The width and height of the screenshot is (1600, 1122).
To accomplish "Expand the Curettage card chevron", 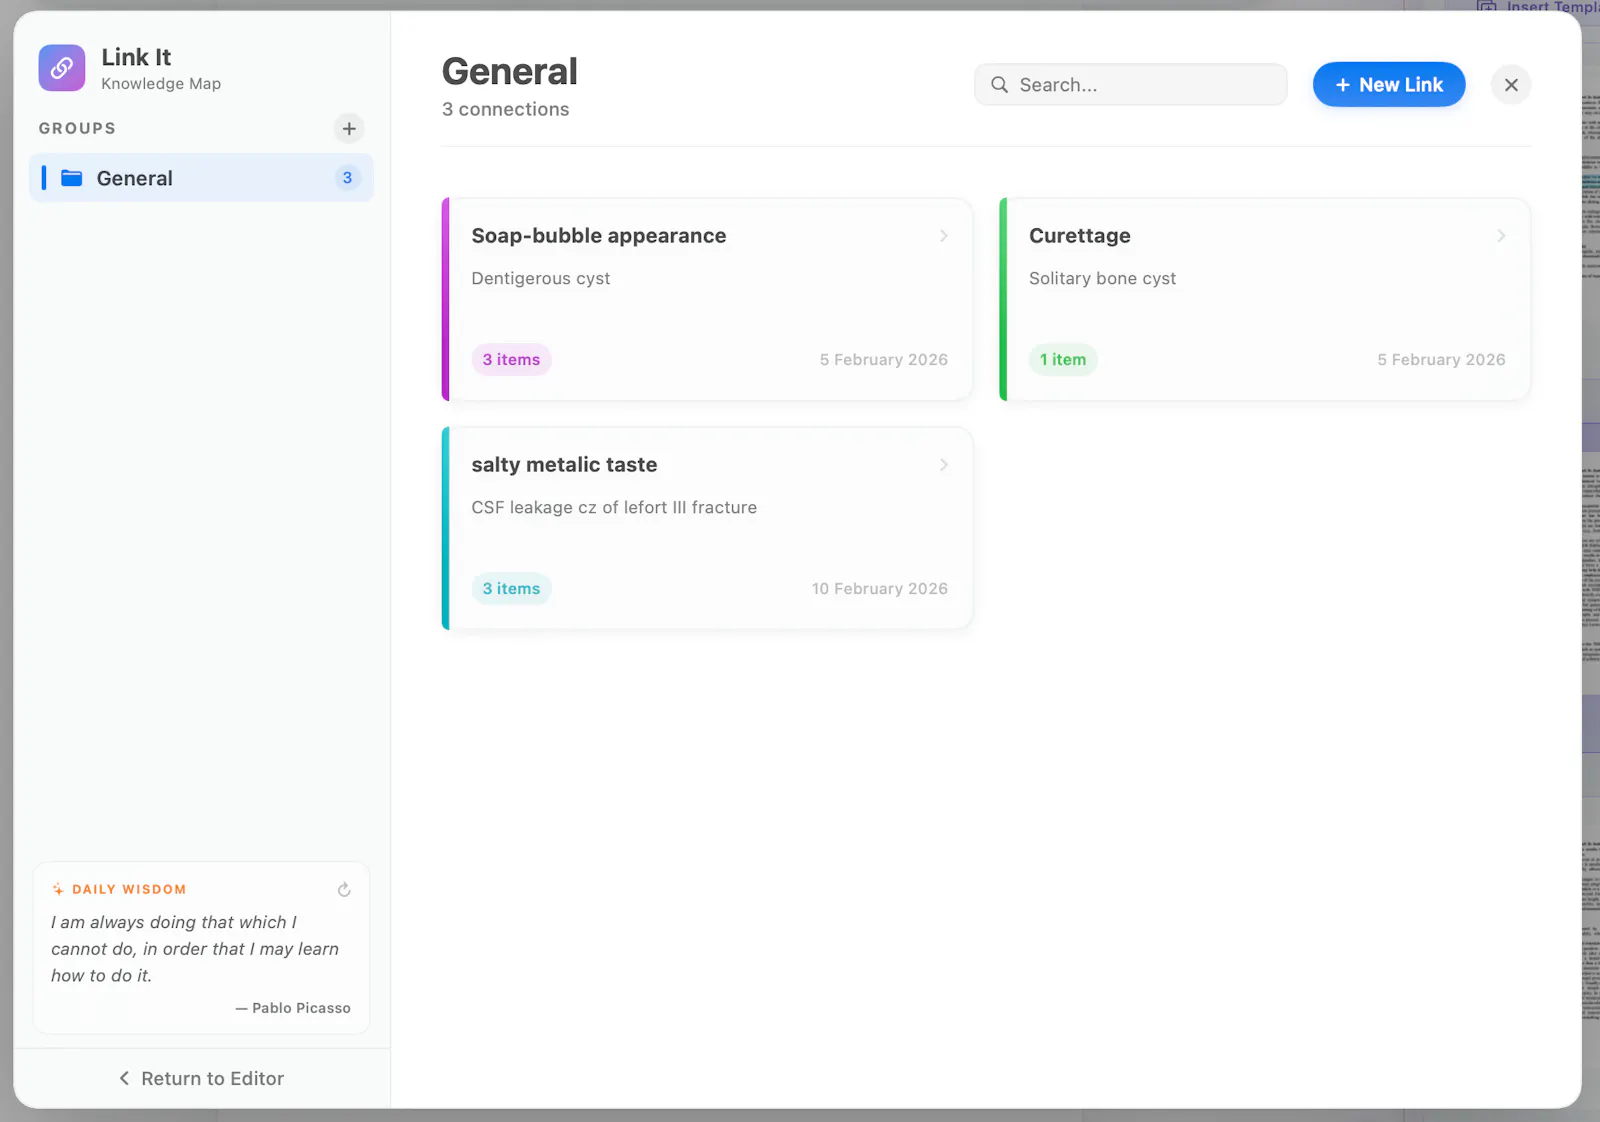I will 1501,236.
